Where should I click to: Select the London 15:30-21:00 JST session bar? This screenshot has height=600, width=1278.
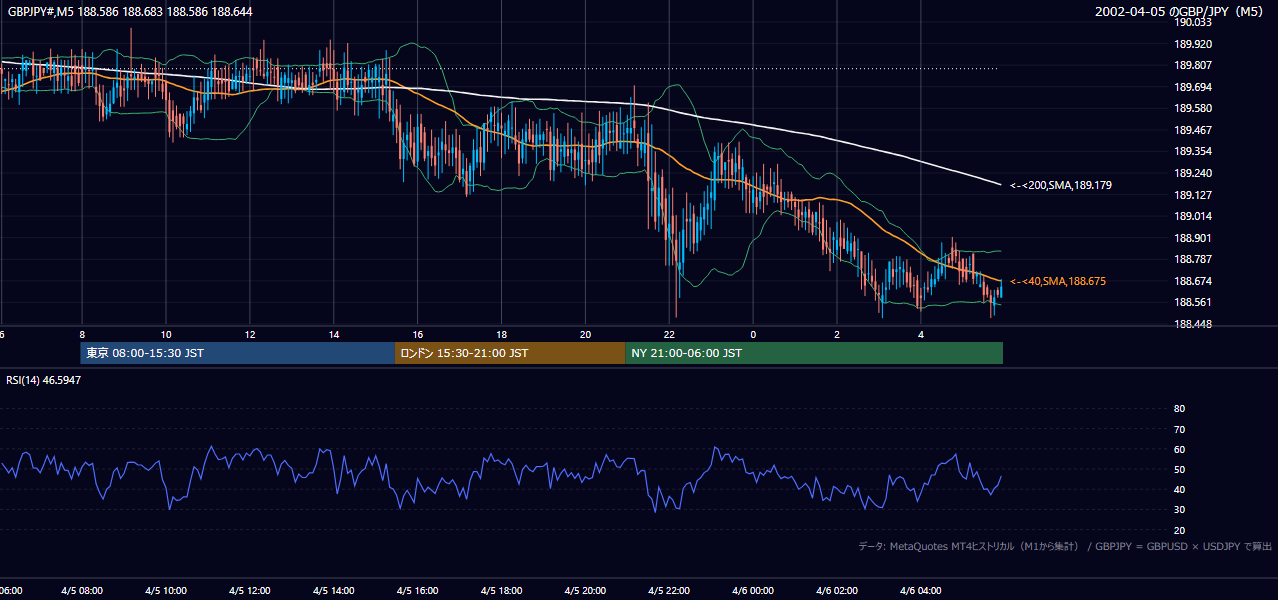tap(510, 353)
